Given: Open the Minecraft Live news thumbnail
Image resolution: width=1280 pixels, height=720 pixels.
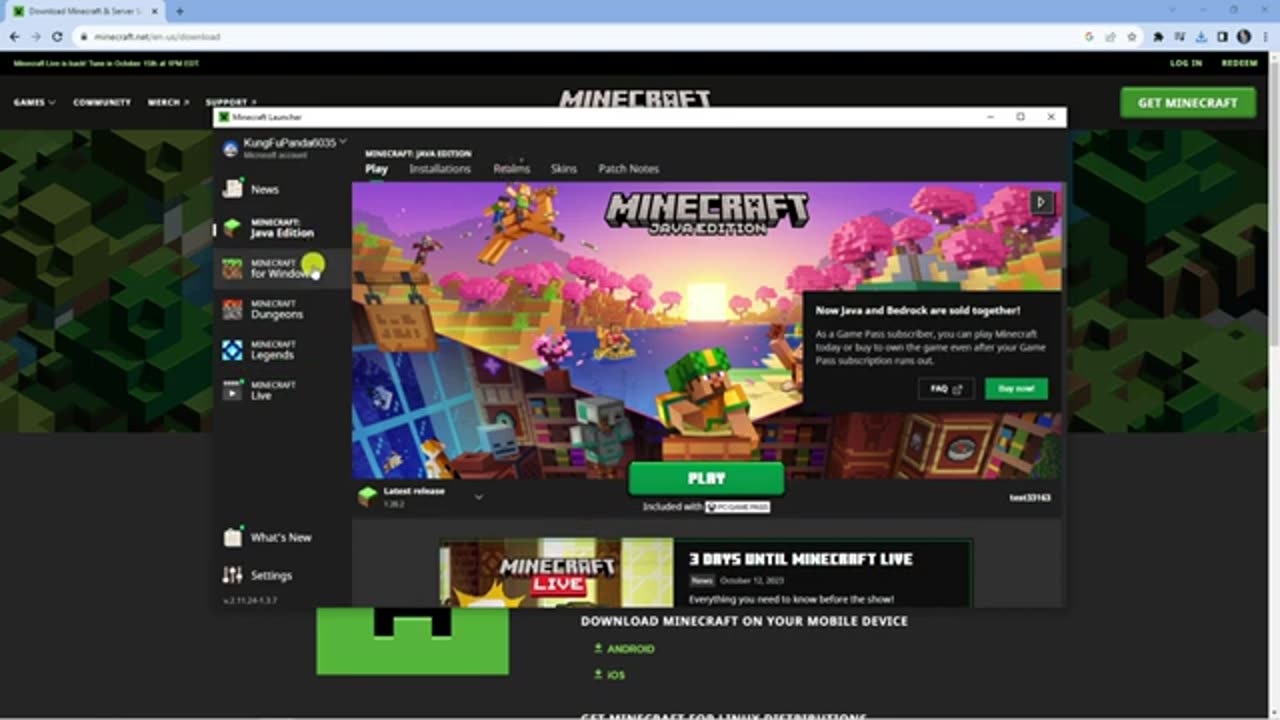Looking at the screenshot, I should pos(557,573).
